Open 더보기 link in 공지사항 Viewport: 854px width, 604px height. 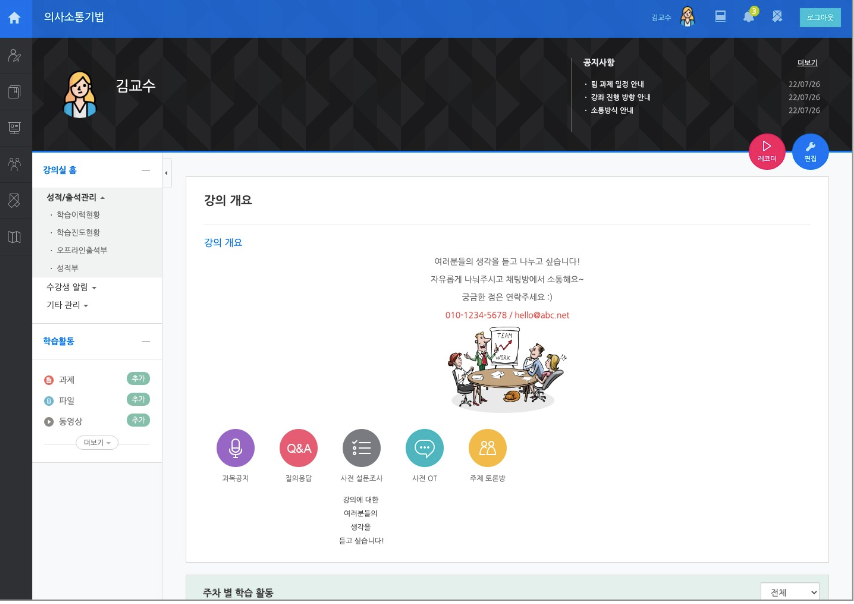[x=807, y=63]
